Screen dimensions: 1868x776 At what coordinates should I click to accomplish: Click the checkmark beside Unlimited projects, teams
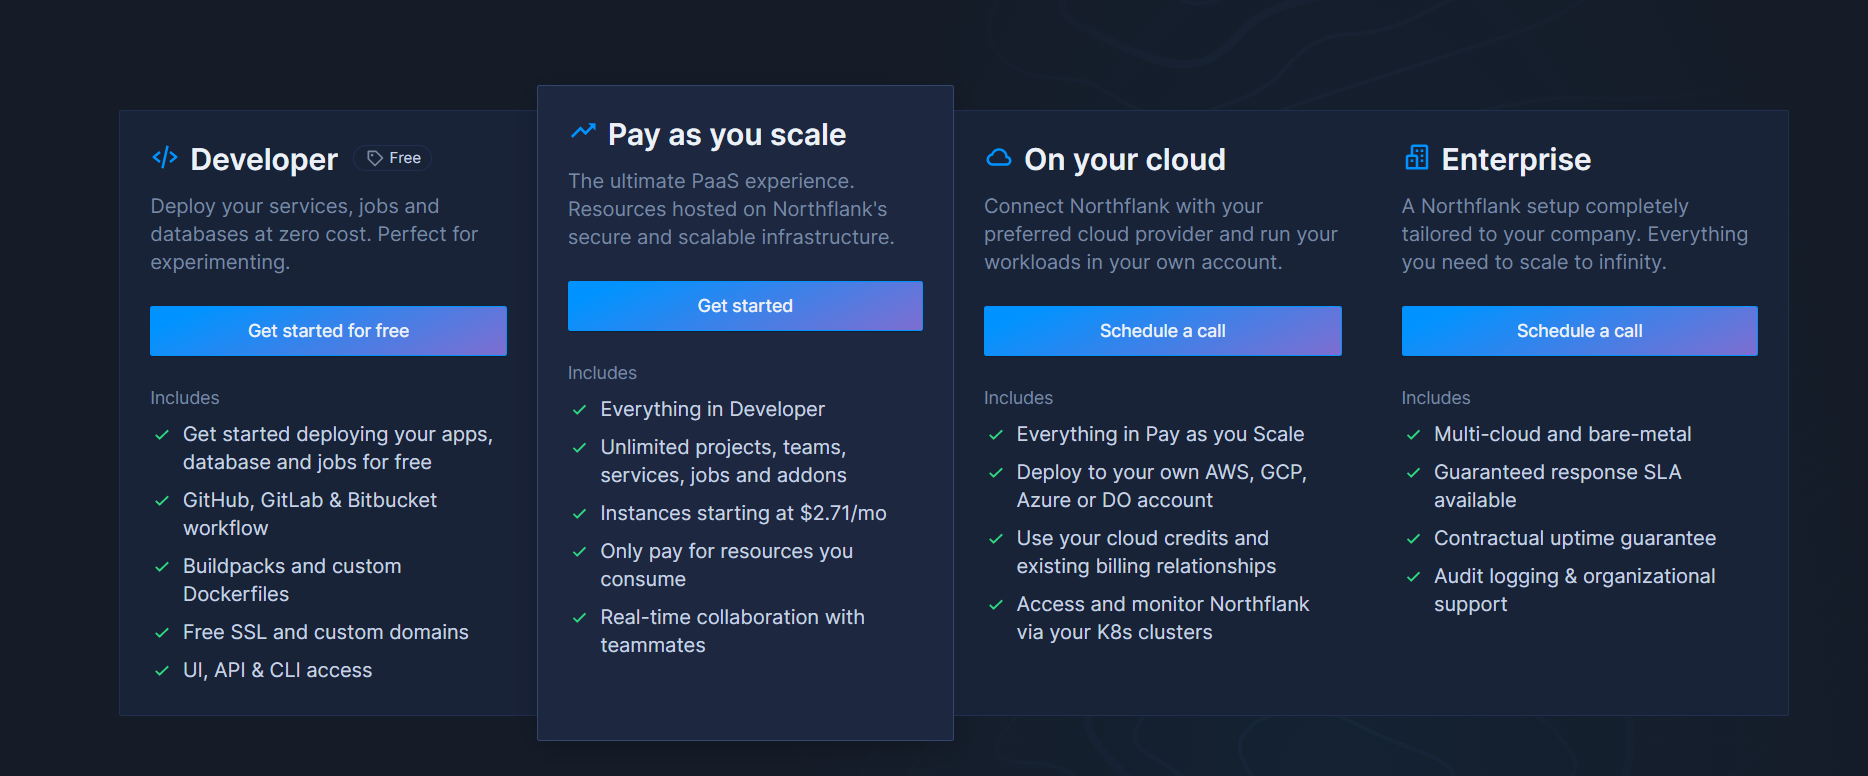point(579,448)
